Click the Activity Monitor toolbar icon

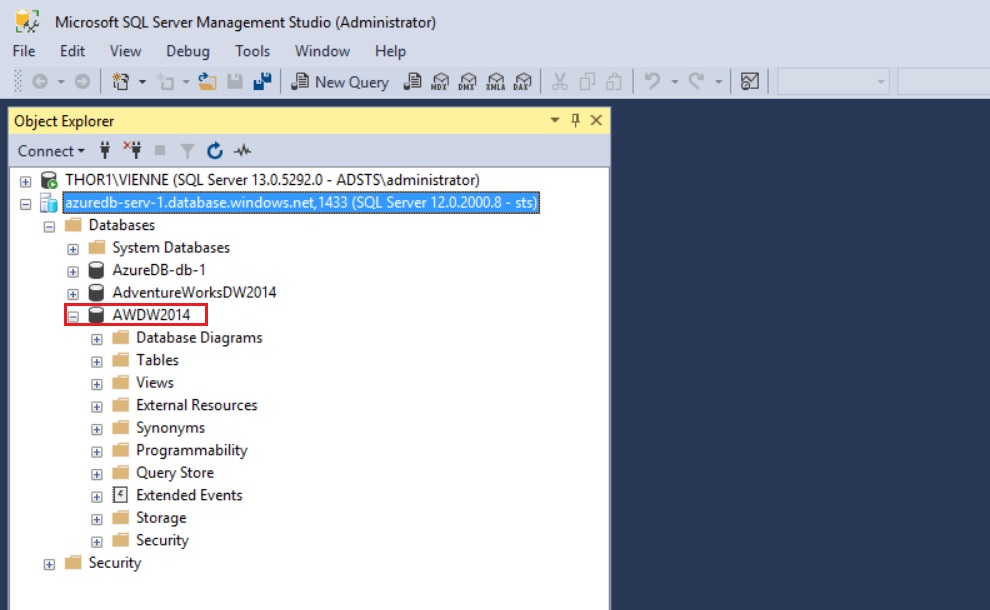click(x=749, y=81)
